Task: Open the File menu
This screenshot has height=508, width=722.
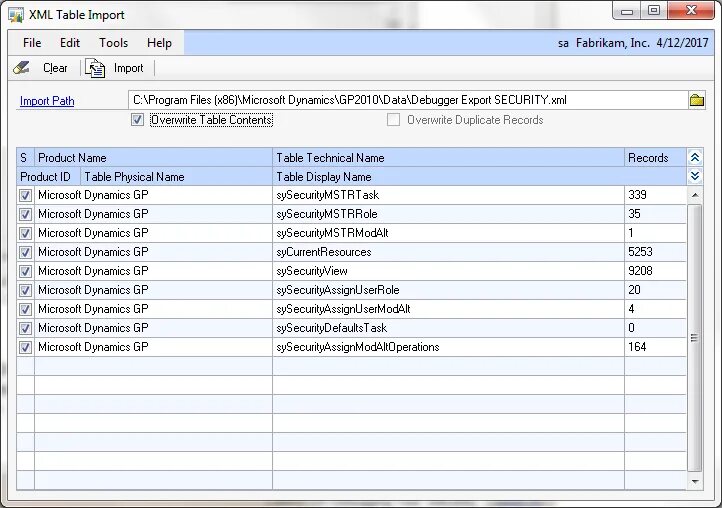Action: pos(32,43)
